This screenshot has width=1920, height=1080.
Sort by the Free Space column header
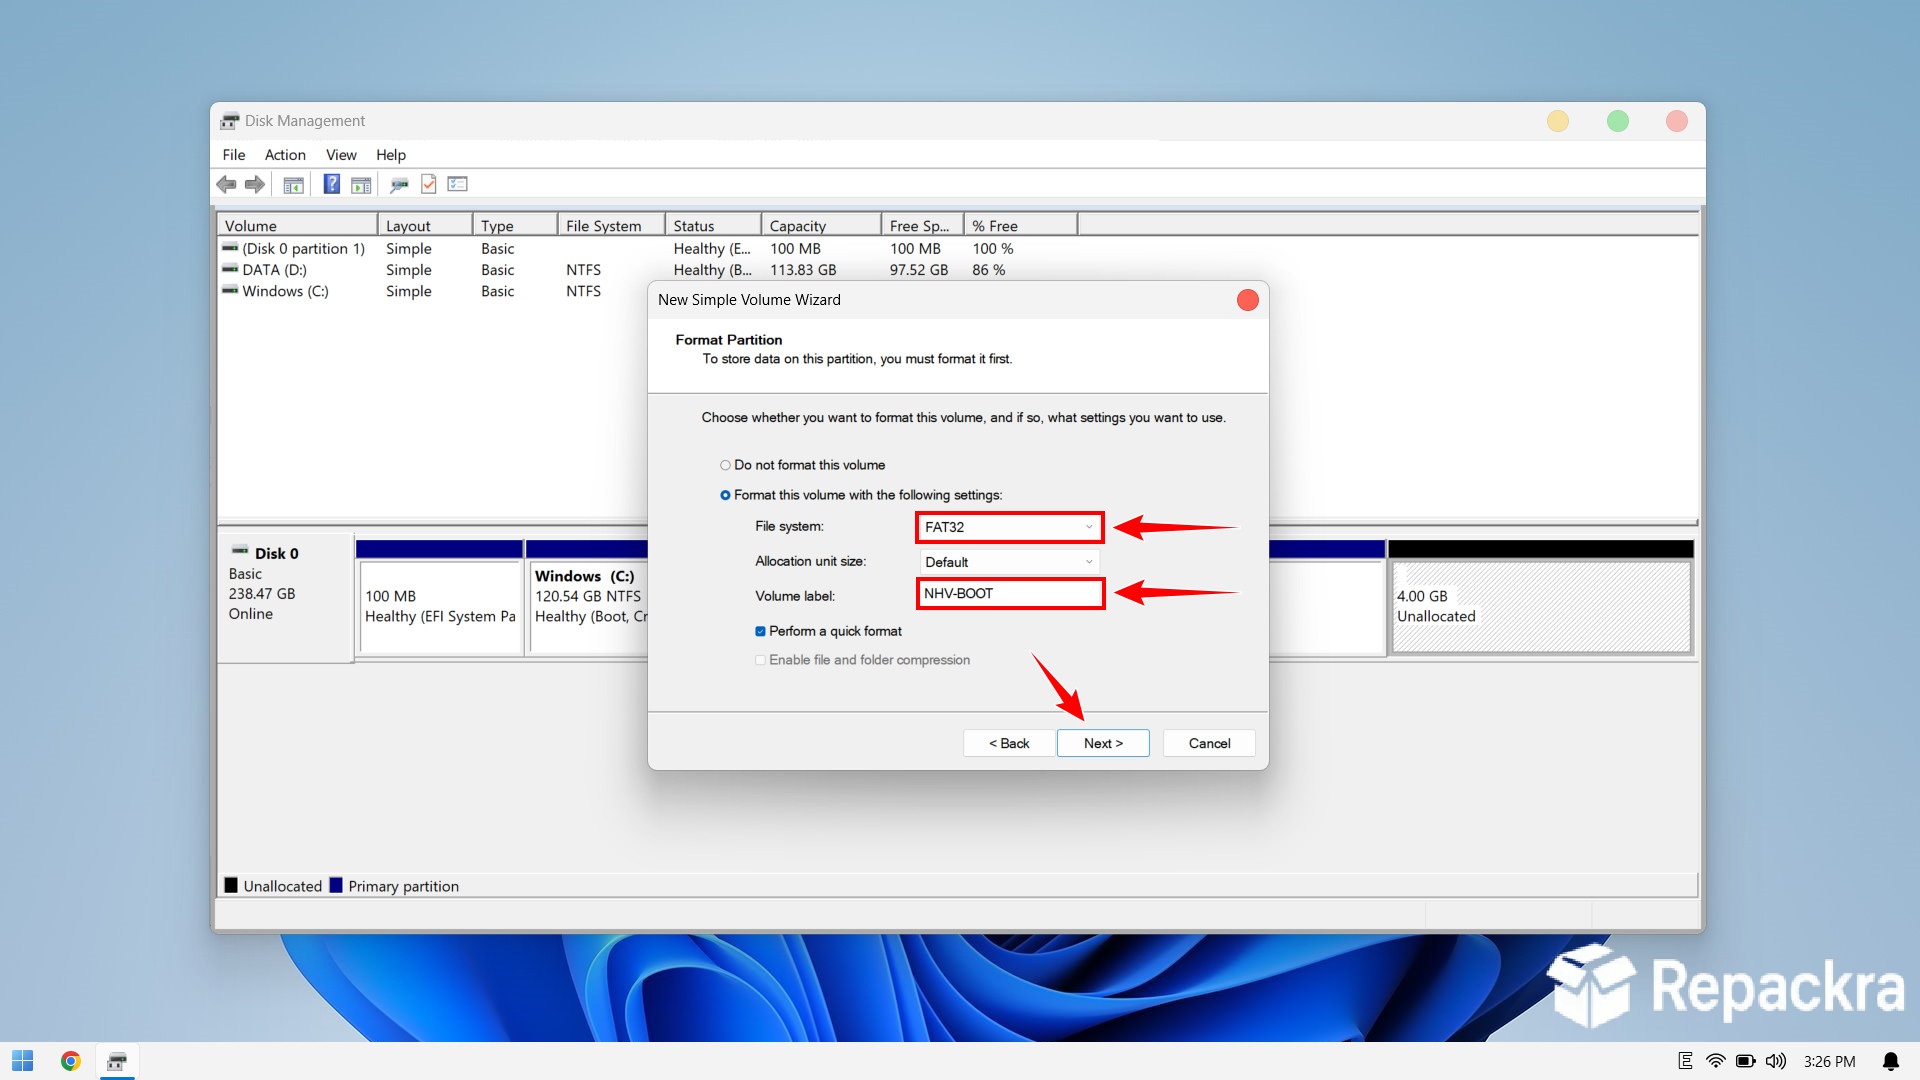coord(921,226)
